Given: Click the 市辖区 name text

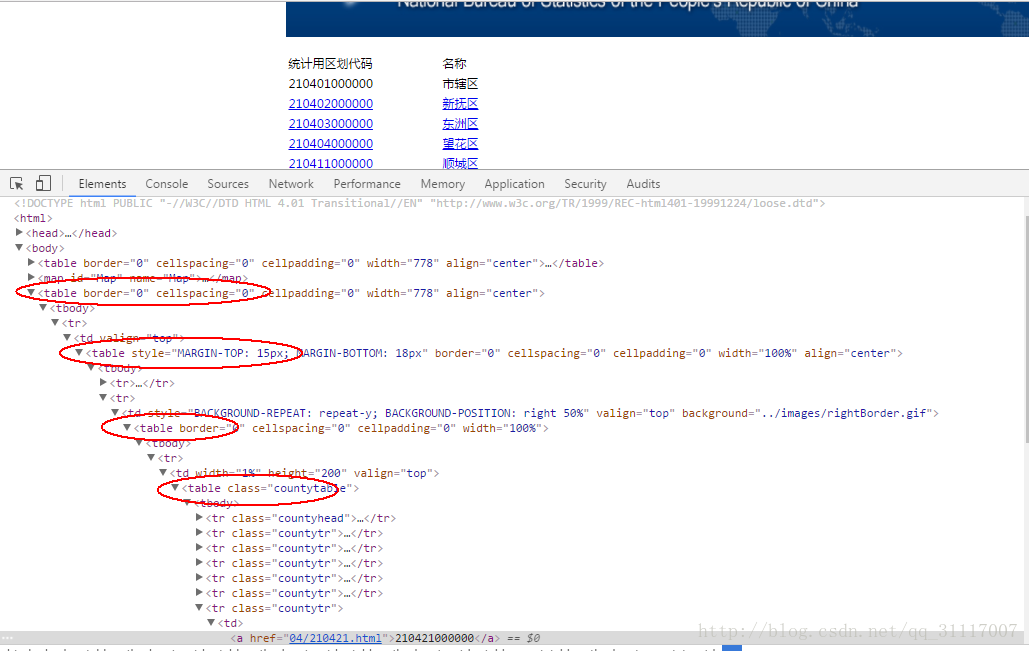Looking at the screenshot, I should 460,84.
